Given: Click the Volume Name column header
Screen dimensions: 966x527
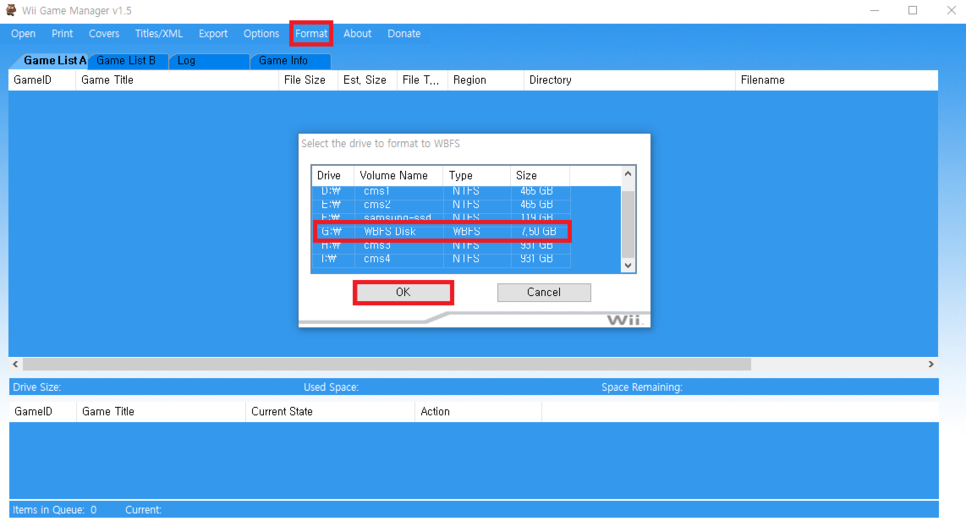Looking at the screenshot, I should [399, 176].
